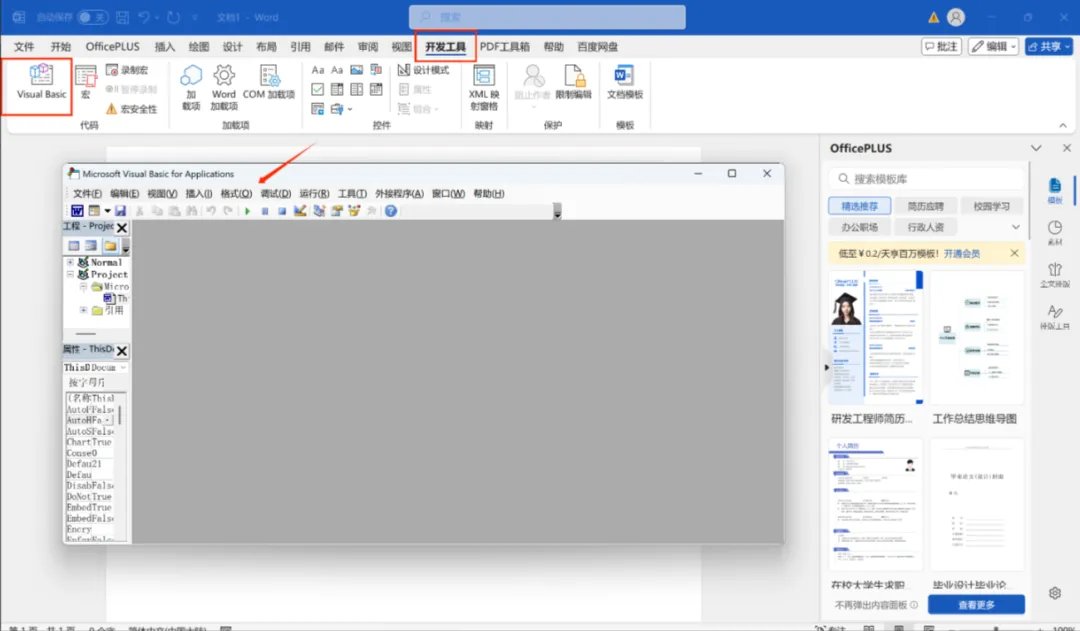Switch to 开发工具 developer ribbon tab
Screen dimensions: 1080x631
pyautogui.click(x=446, y=47)
